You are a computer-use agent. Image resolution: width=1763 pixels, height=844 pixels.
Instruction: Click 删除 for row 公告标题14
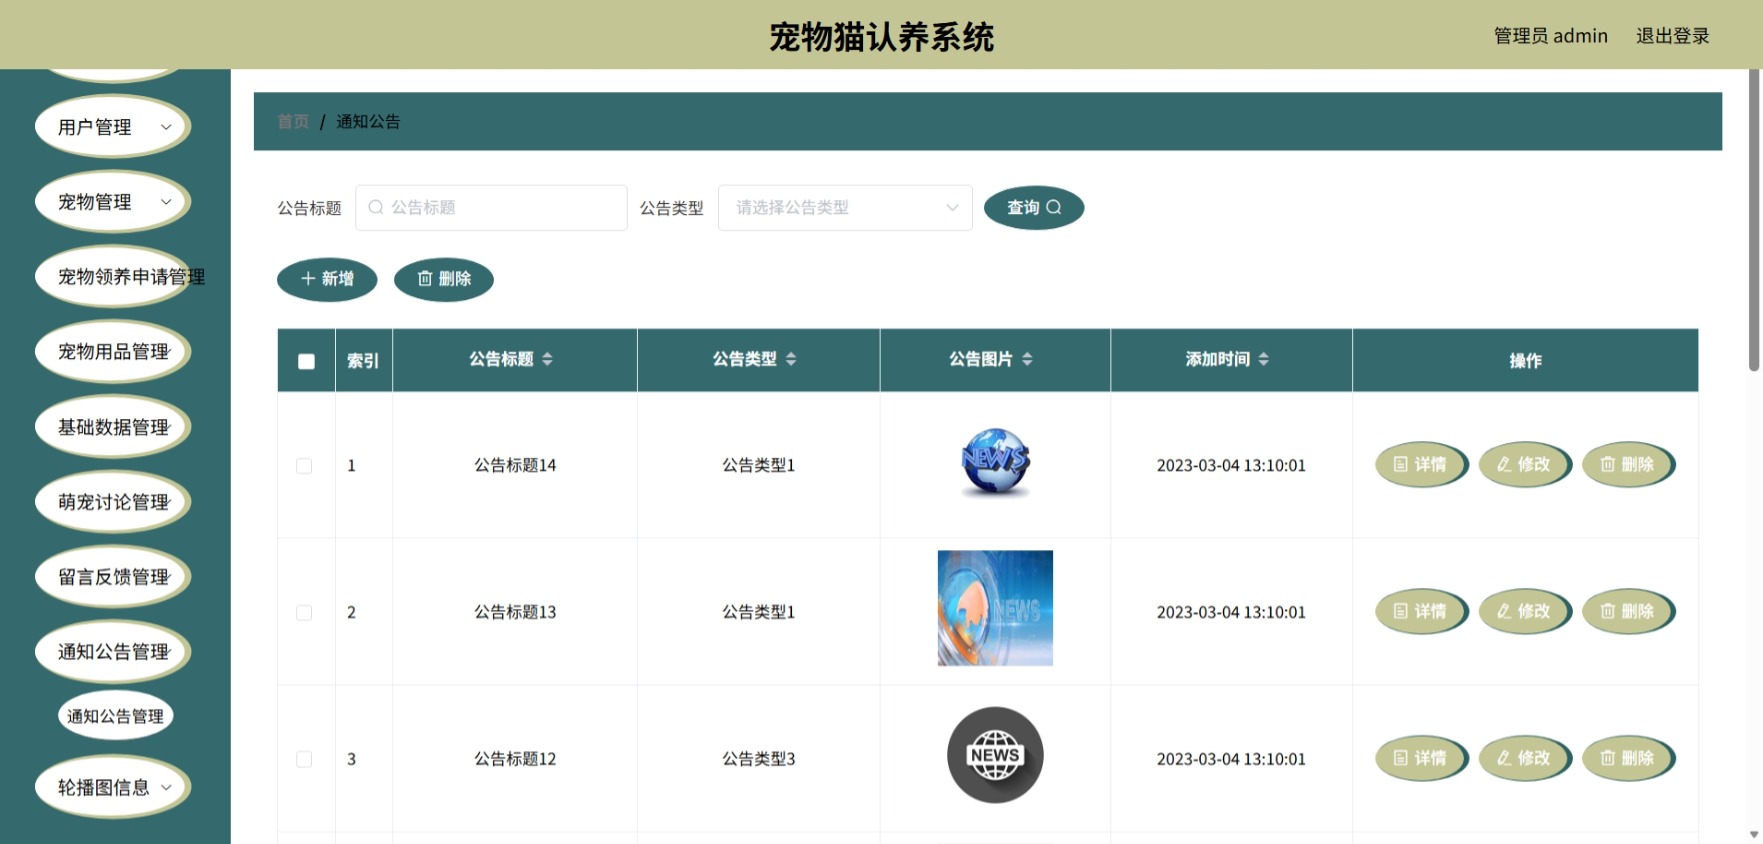pos(1628,465)
